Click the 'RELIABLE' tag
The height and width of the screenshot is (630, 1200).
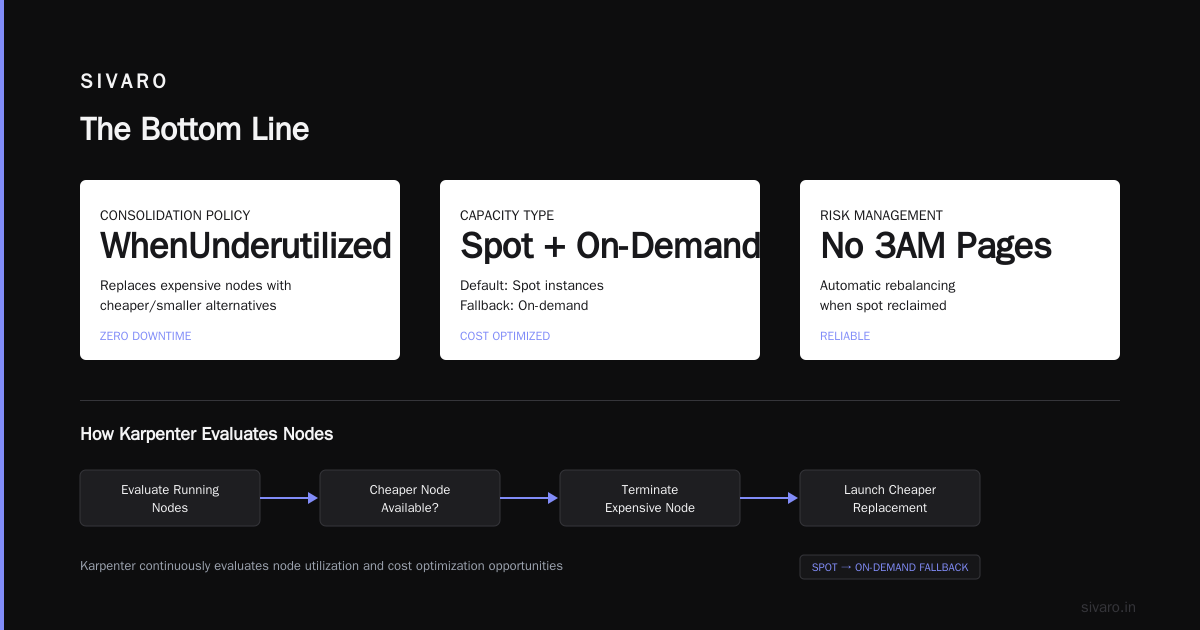[x=845, y=336]
